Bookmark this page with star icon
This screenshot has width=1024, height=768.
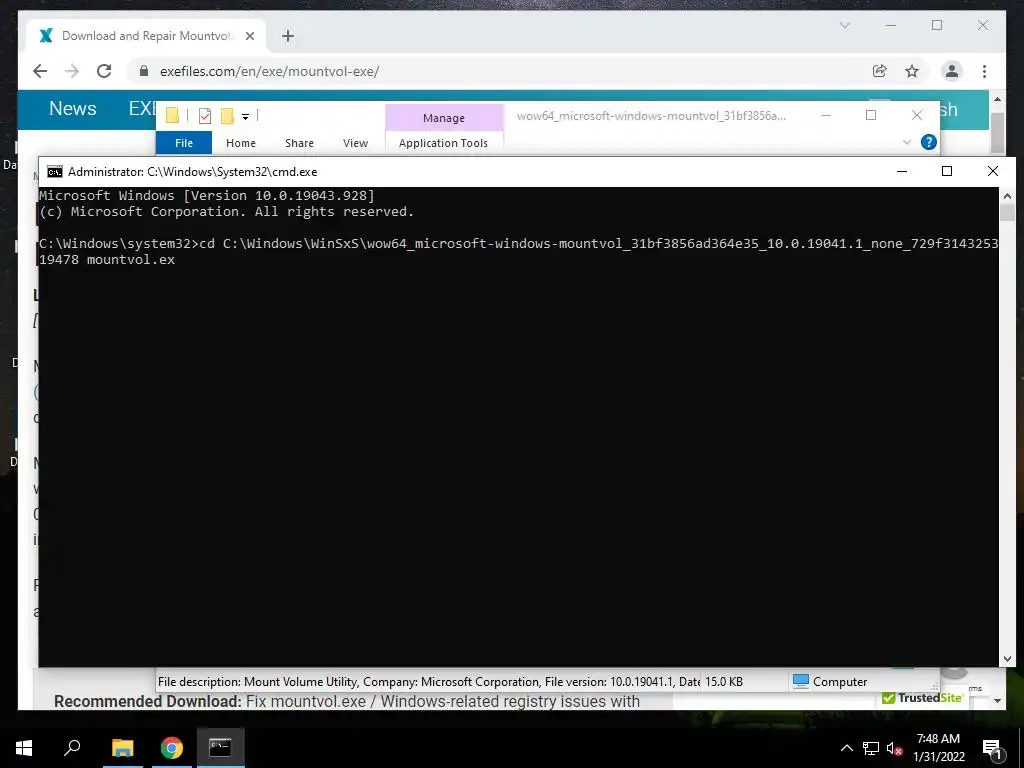(x=912, y=71)
